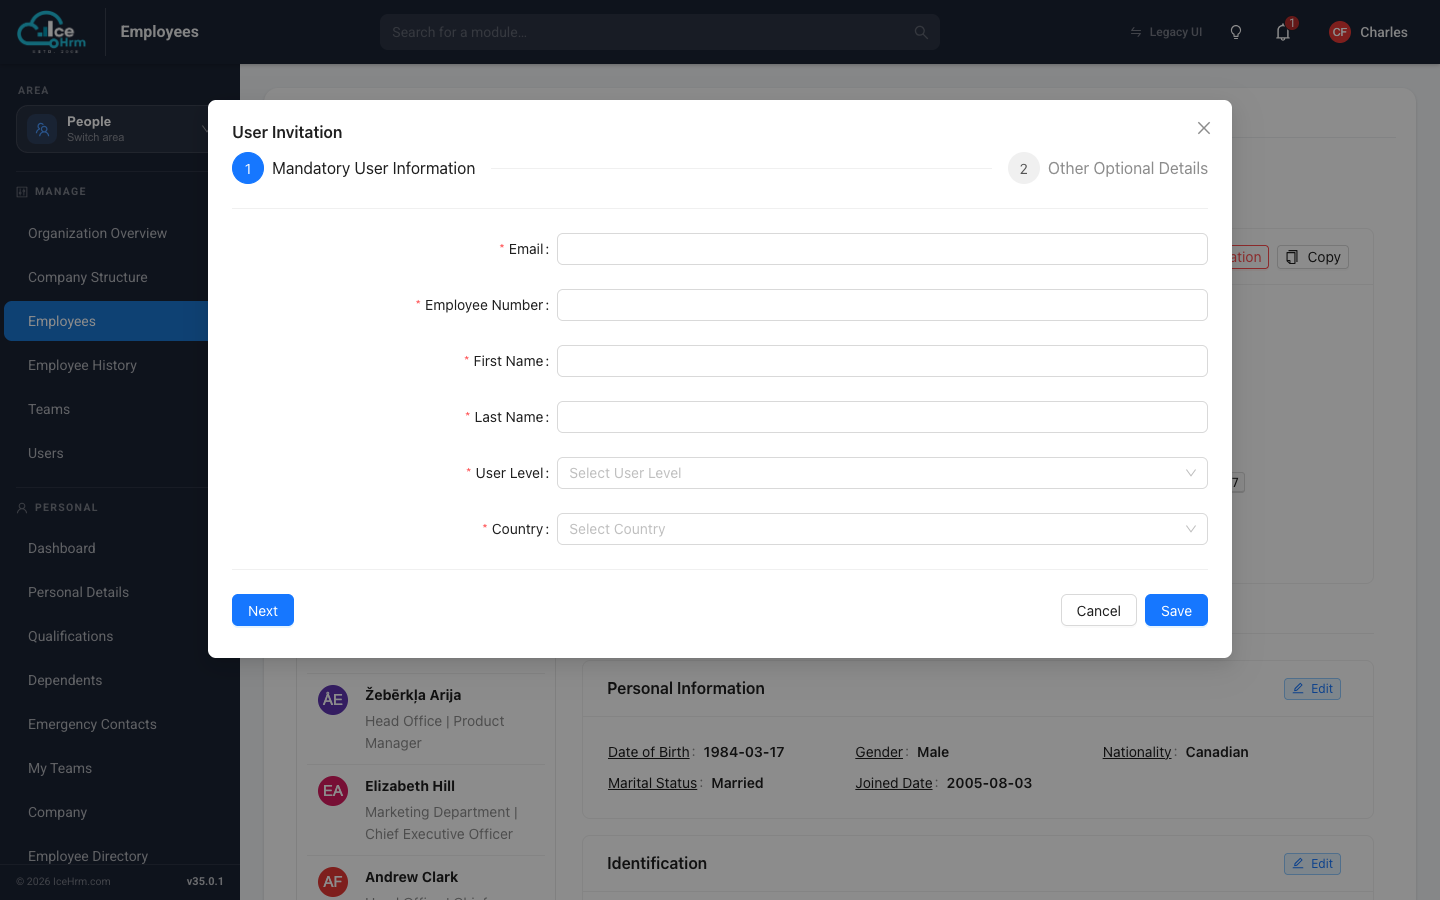1440x900 pixels.
Task: Click Nationality label
Action: point(1137,752)
